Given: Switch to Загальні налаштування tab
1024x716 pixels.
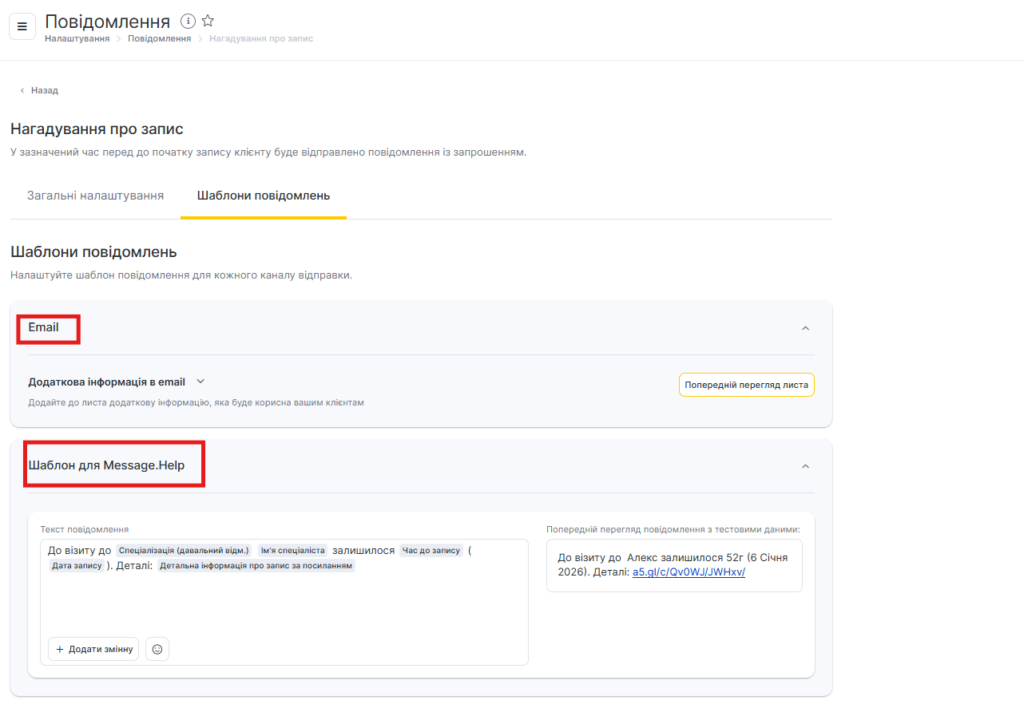Looking at the screenshot, I should [x=95, y=195].
